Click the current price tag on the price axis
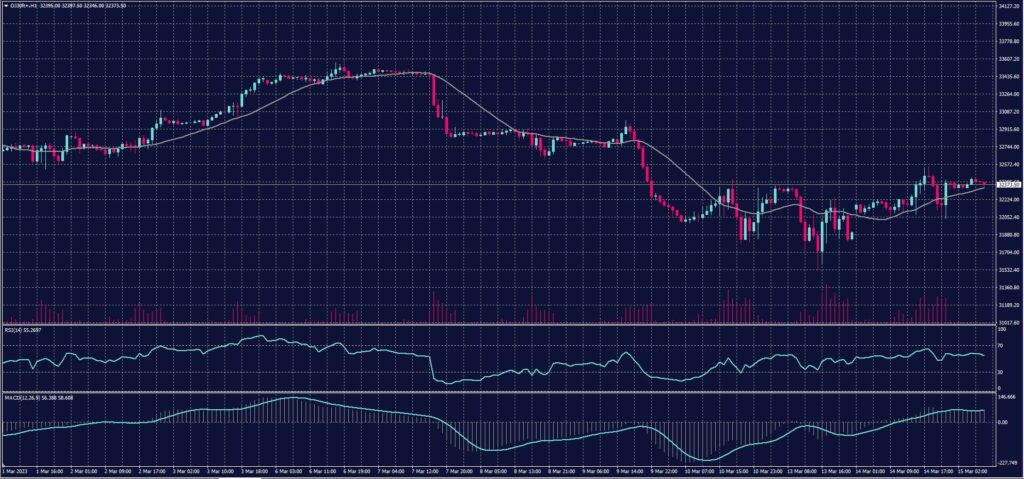The height and width of the screenshot is (479, 1024). point(1008,184)
